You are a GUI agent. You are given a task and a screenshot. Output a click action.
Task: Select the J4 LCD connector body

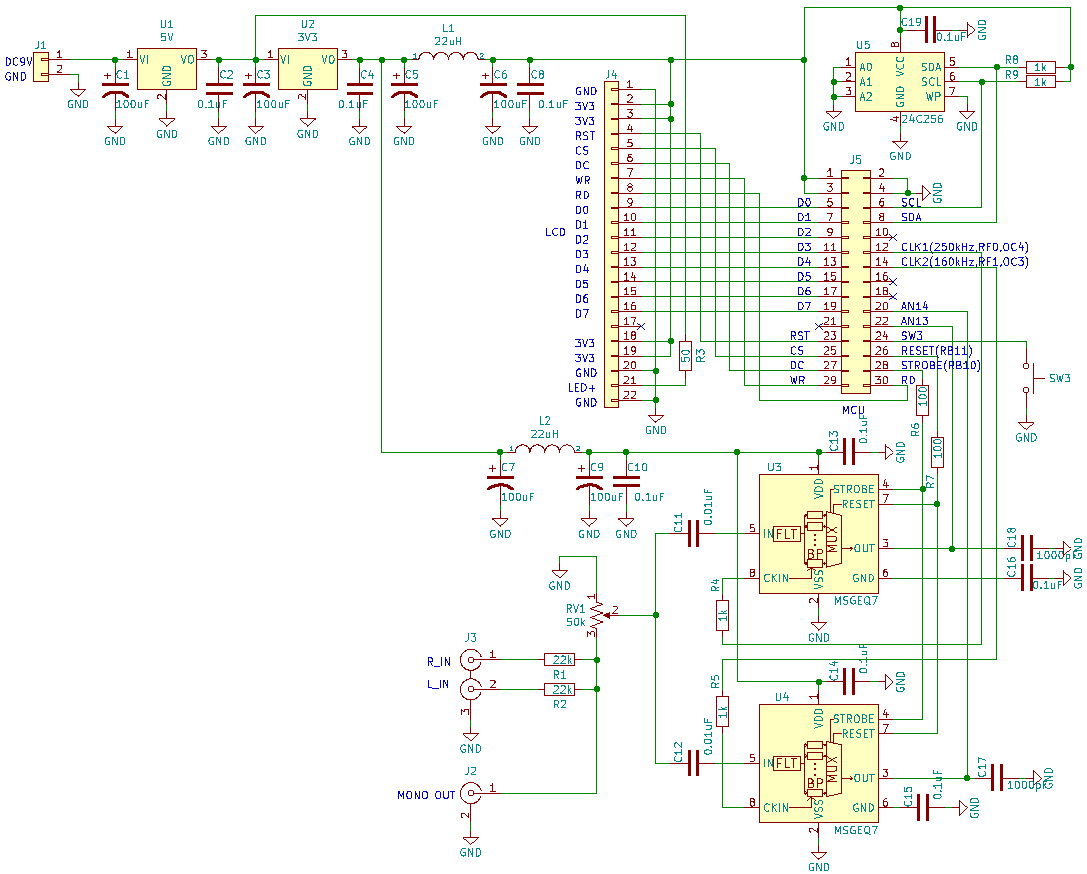[612, 246]
